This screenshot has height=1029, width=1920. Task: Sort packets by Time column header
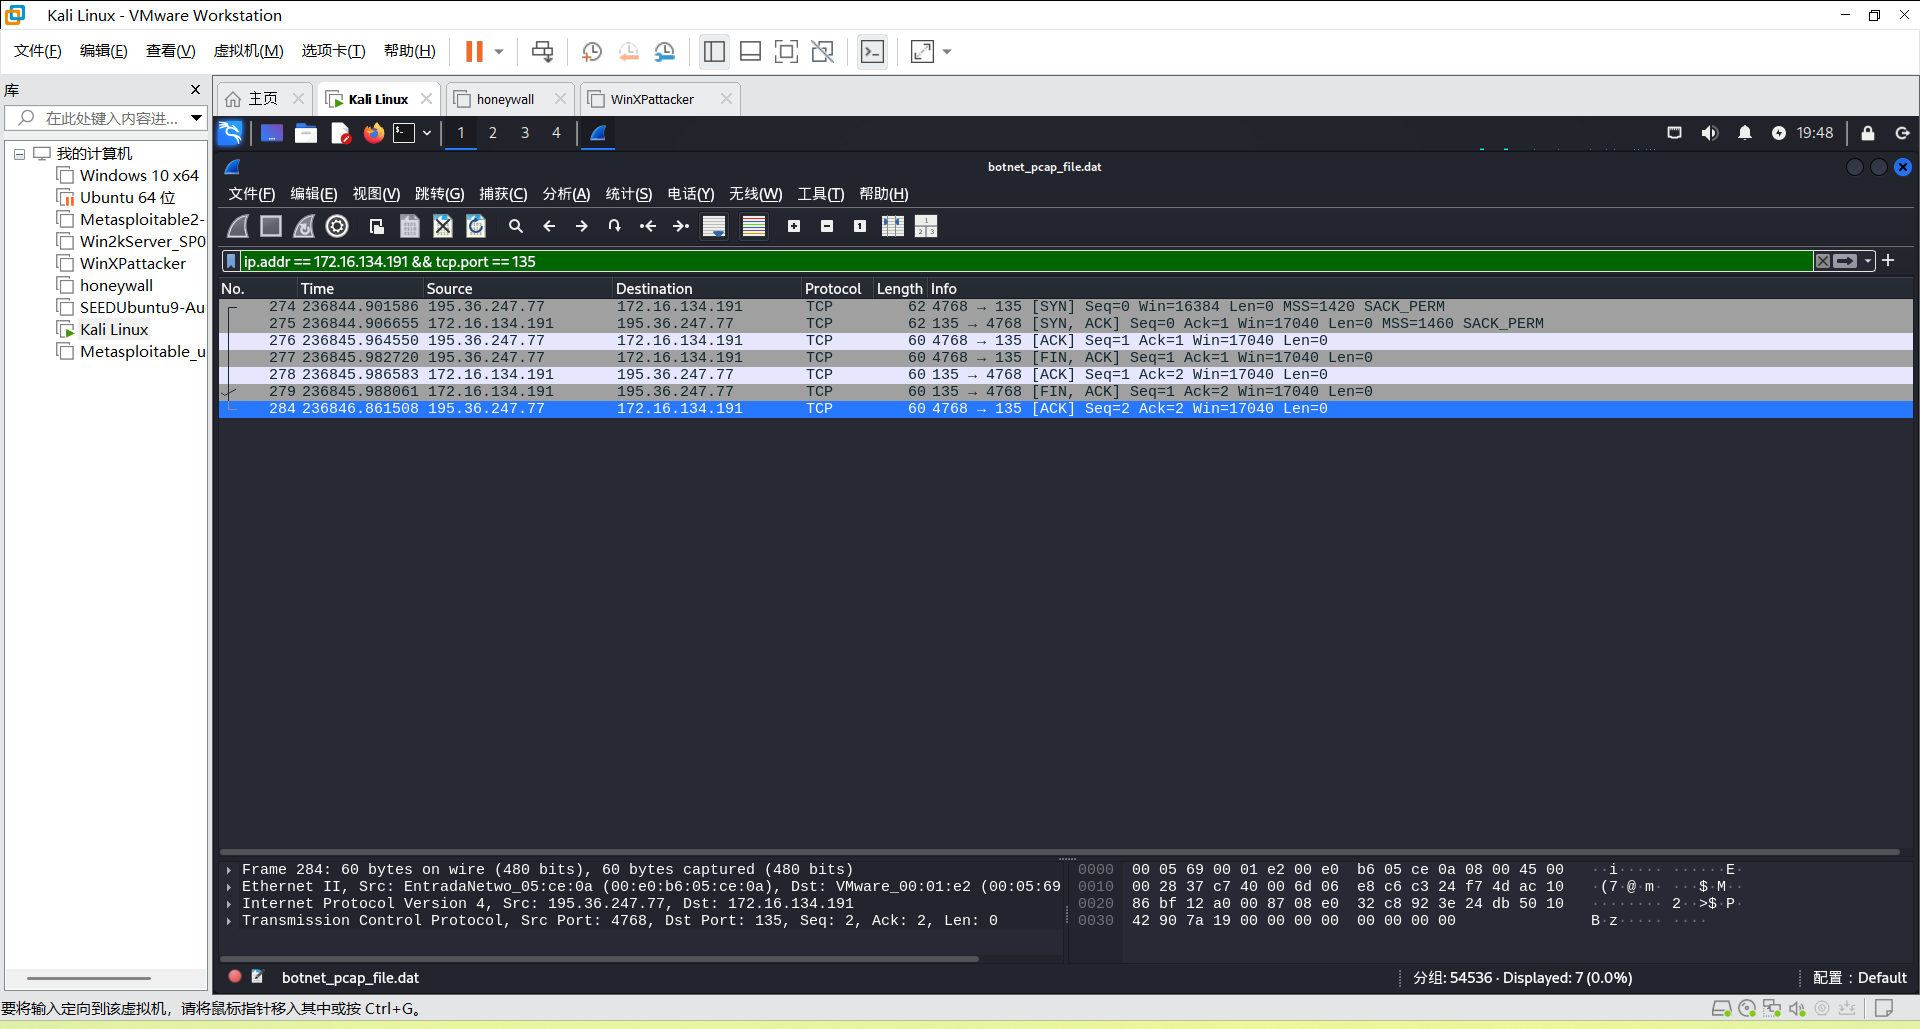(360, 288)
